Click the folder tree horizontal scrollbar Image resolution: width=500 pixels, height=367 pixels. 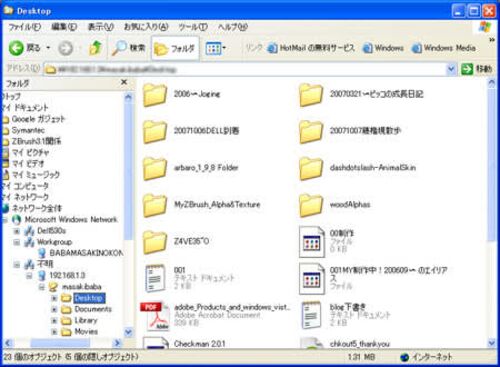[62, 343]
